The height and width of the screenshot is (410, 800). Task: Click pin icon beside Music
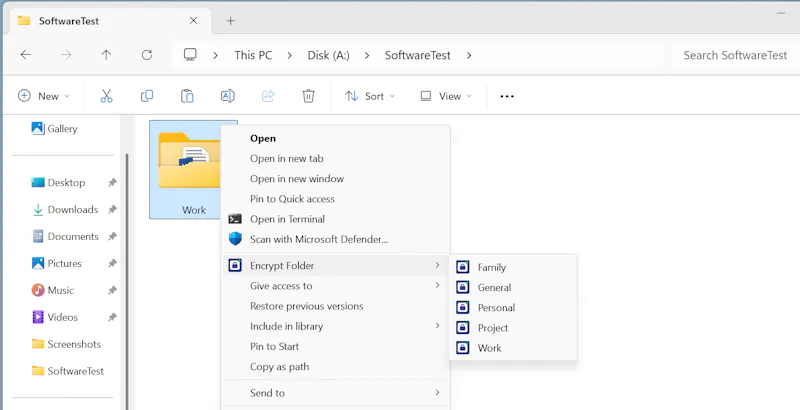(x=112, y=290)
